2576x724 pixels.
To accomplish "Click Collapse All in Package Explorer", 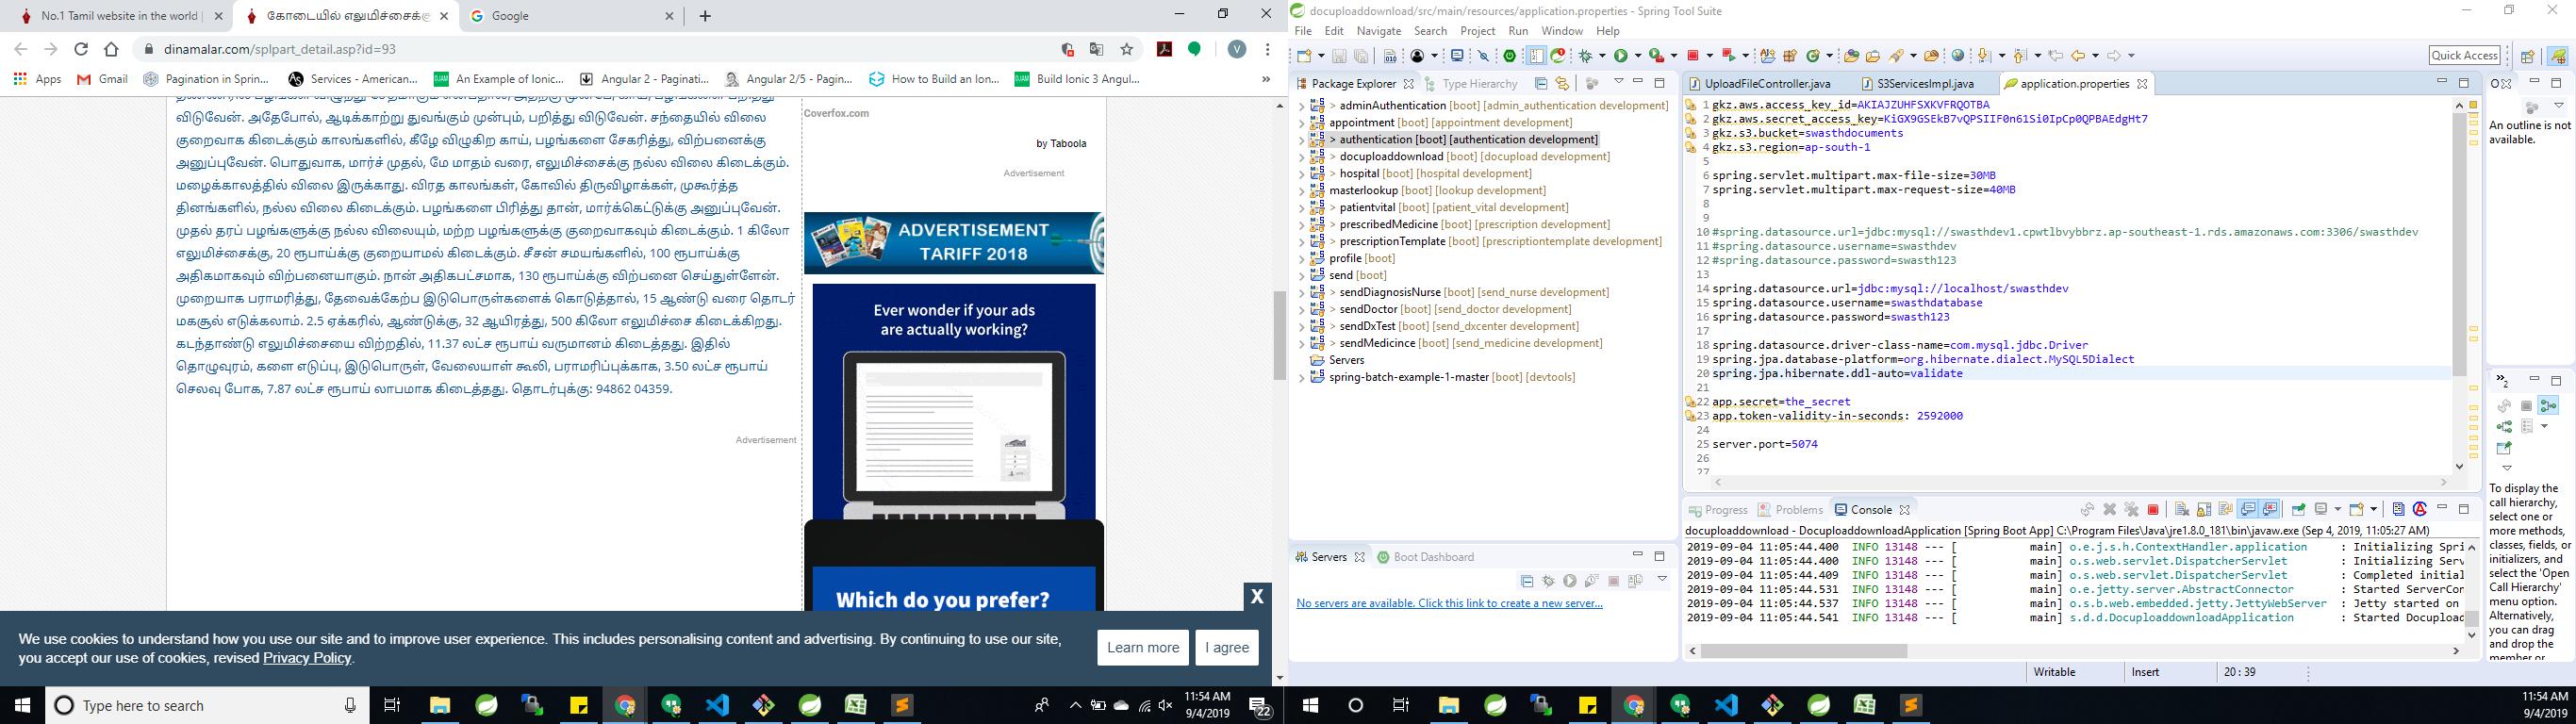I will pos(1541,84).
